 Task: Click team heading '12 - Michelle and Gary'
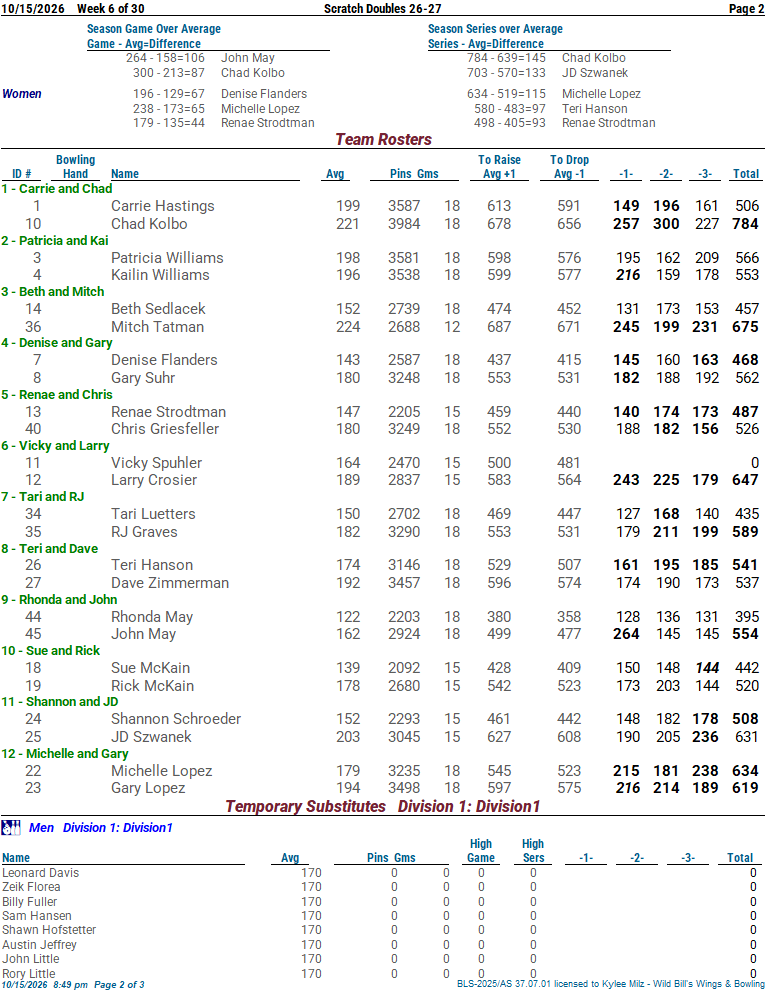[65, 753]
